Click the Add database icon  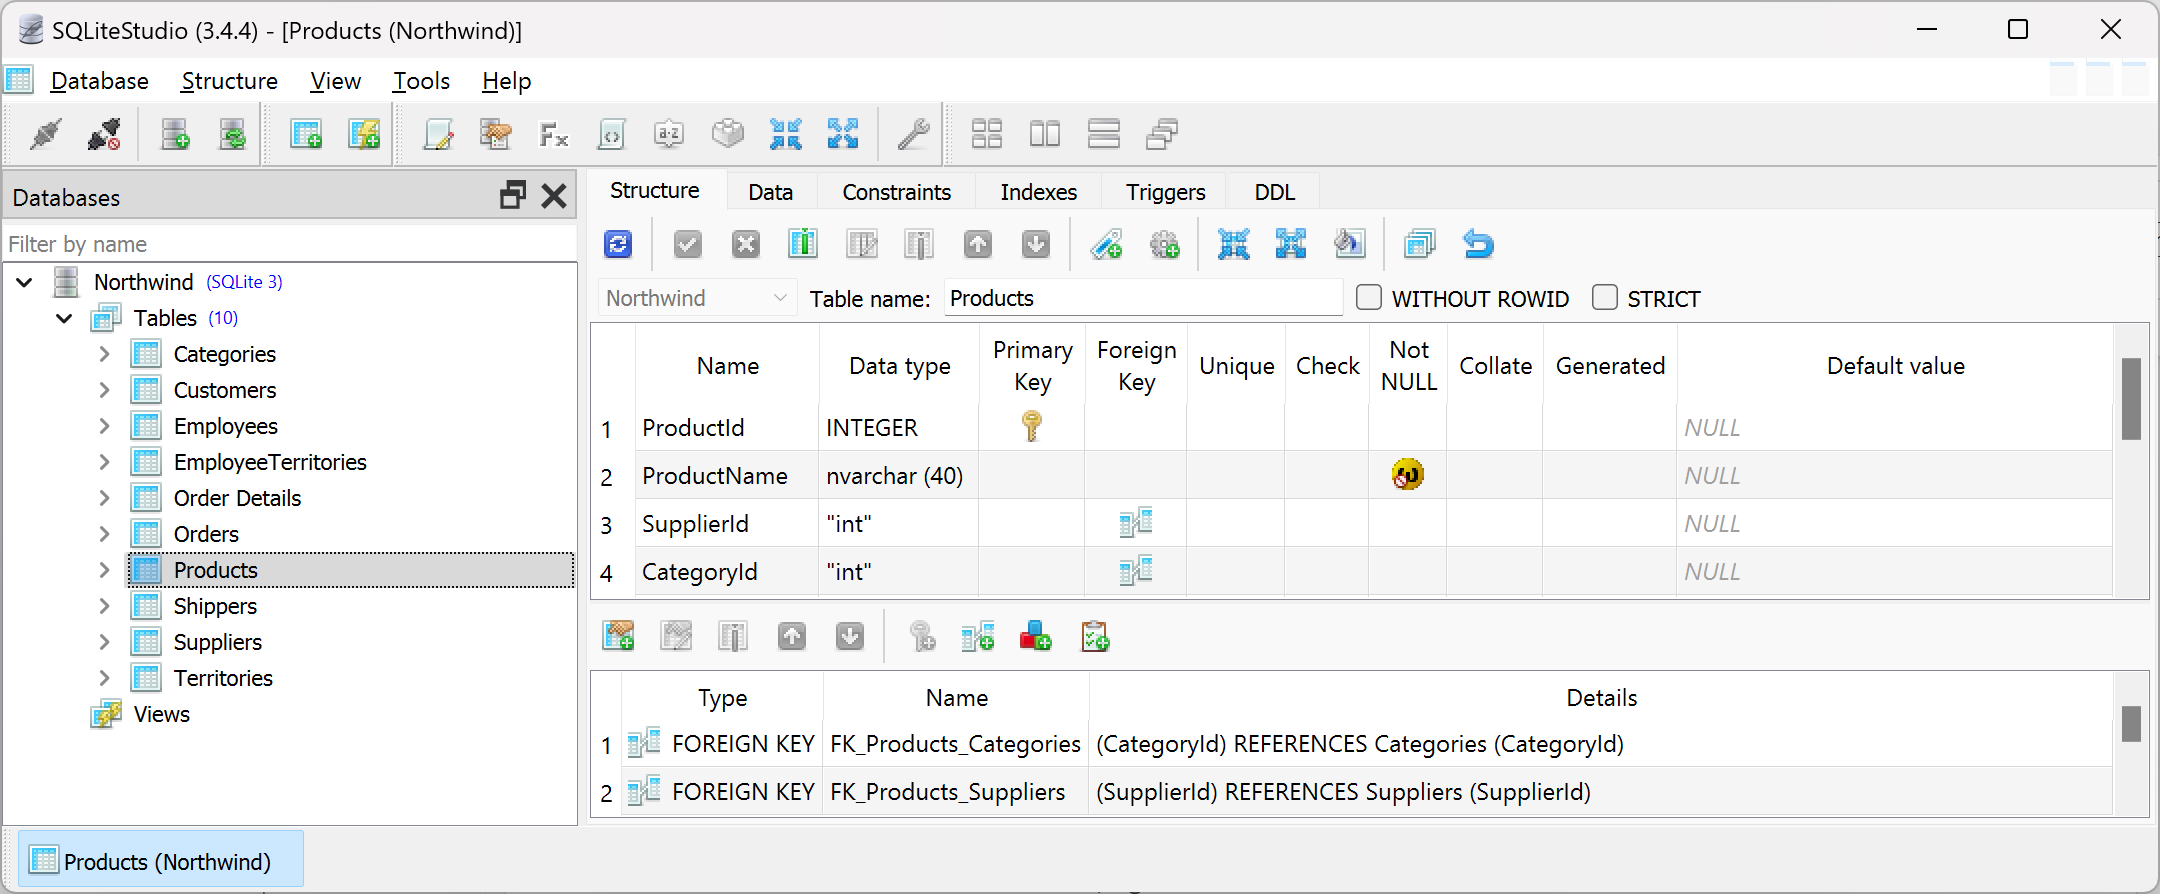[x=175, y=134]
